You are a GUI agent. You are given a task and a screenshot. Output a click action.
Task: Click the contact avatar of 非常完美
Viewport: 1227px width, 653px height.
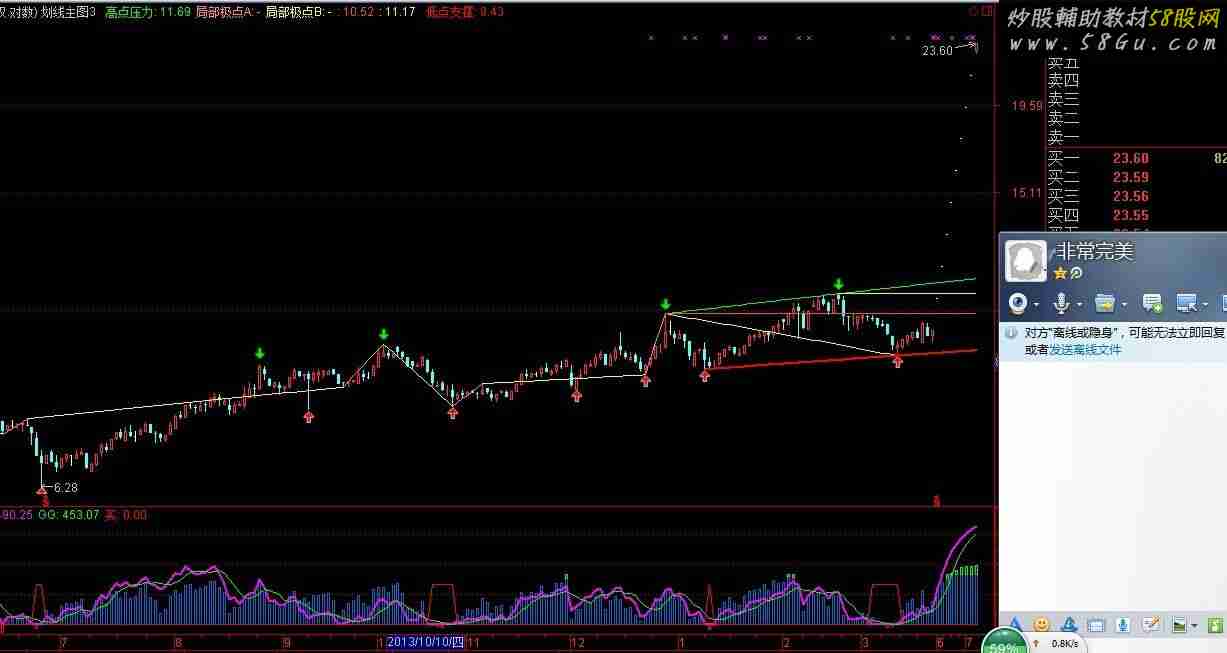[1025, 260]
